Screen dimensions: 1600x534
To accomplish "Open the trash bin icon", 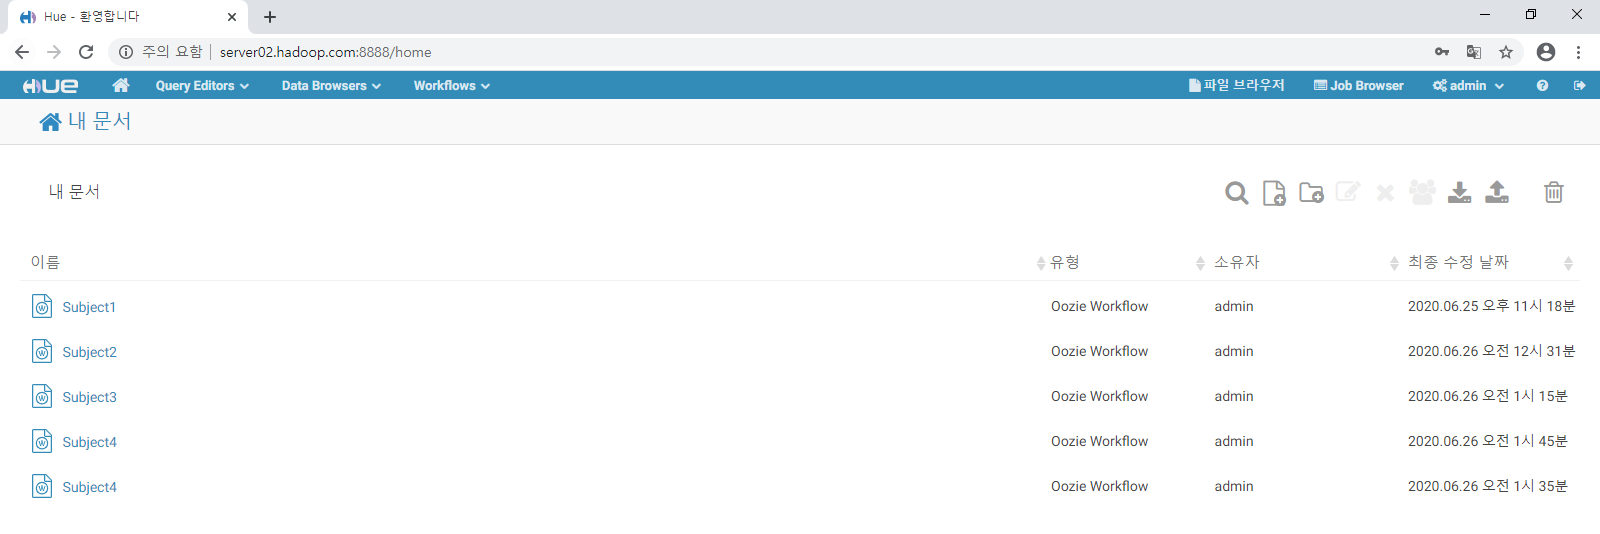I will click(x=1554, y=192).
